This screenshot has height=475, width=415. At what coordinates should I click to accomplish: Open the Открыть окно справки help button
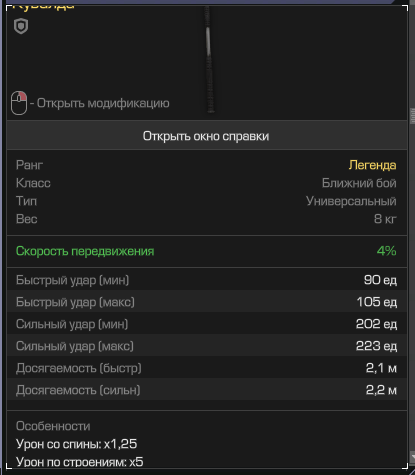point(207,136)
